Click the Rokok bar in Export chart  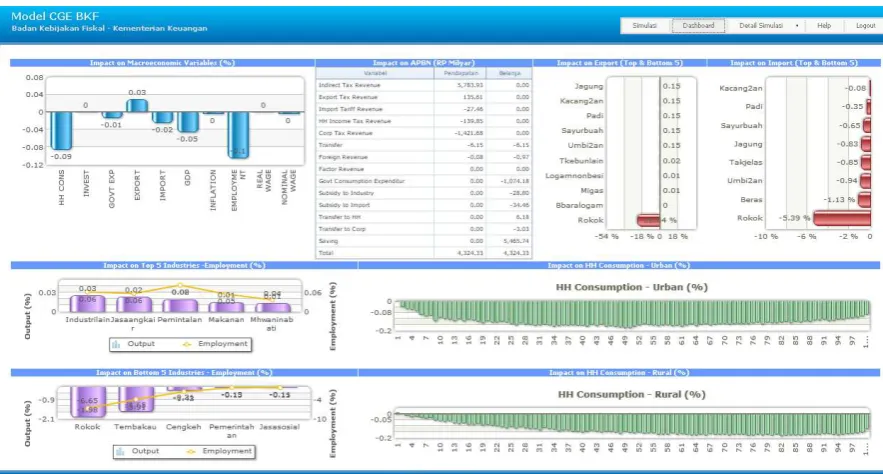pyautogui.click(x=648, y=220)
